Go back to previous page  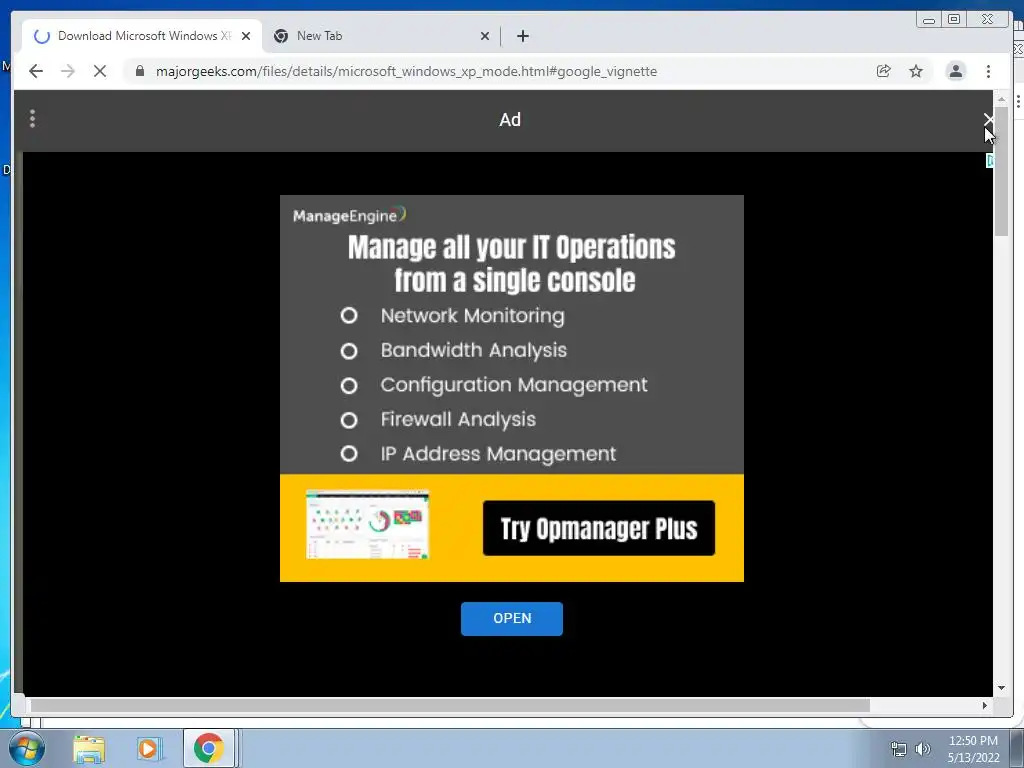pos(36,71)
